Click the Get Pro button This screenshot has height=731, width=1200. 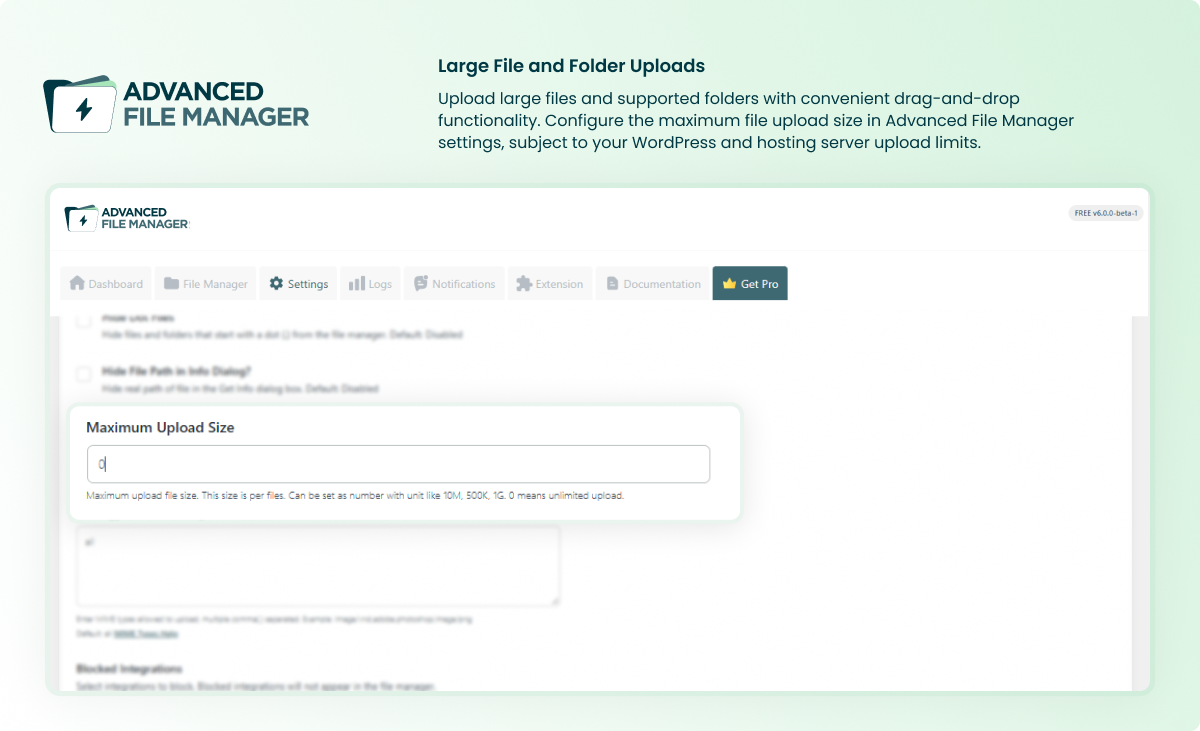pyautogui.click(x=750, y=284)
